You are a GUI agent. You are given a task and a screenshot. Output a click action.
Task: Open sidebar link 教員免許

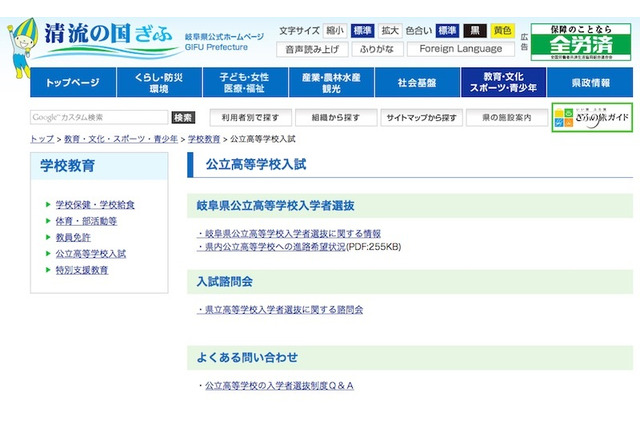(x=73, y=237)
